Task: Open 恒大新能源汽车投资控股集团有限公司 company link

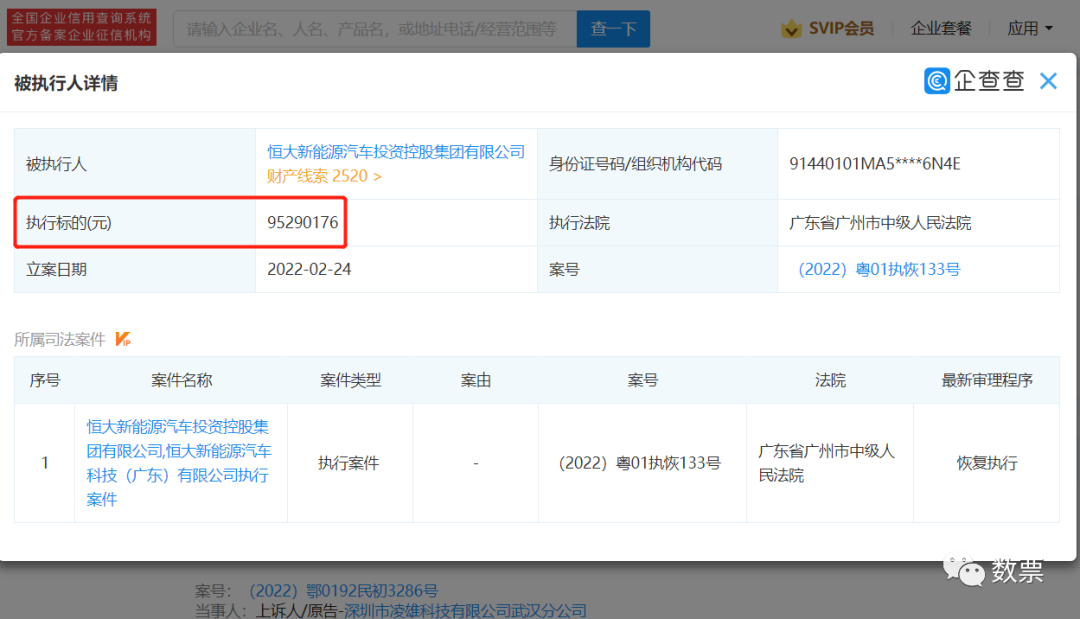Action: (396, 151)
